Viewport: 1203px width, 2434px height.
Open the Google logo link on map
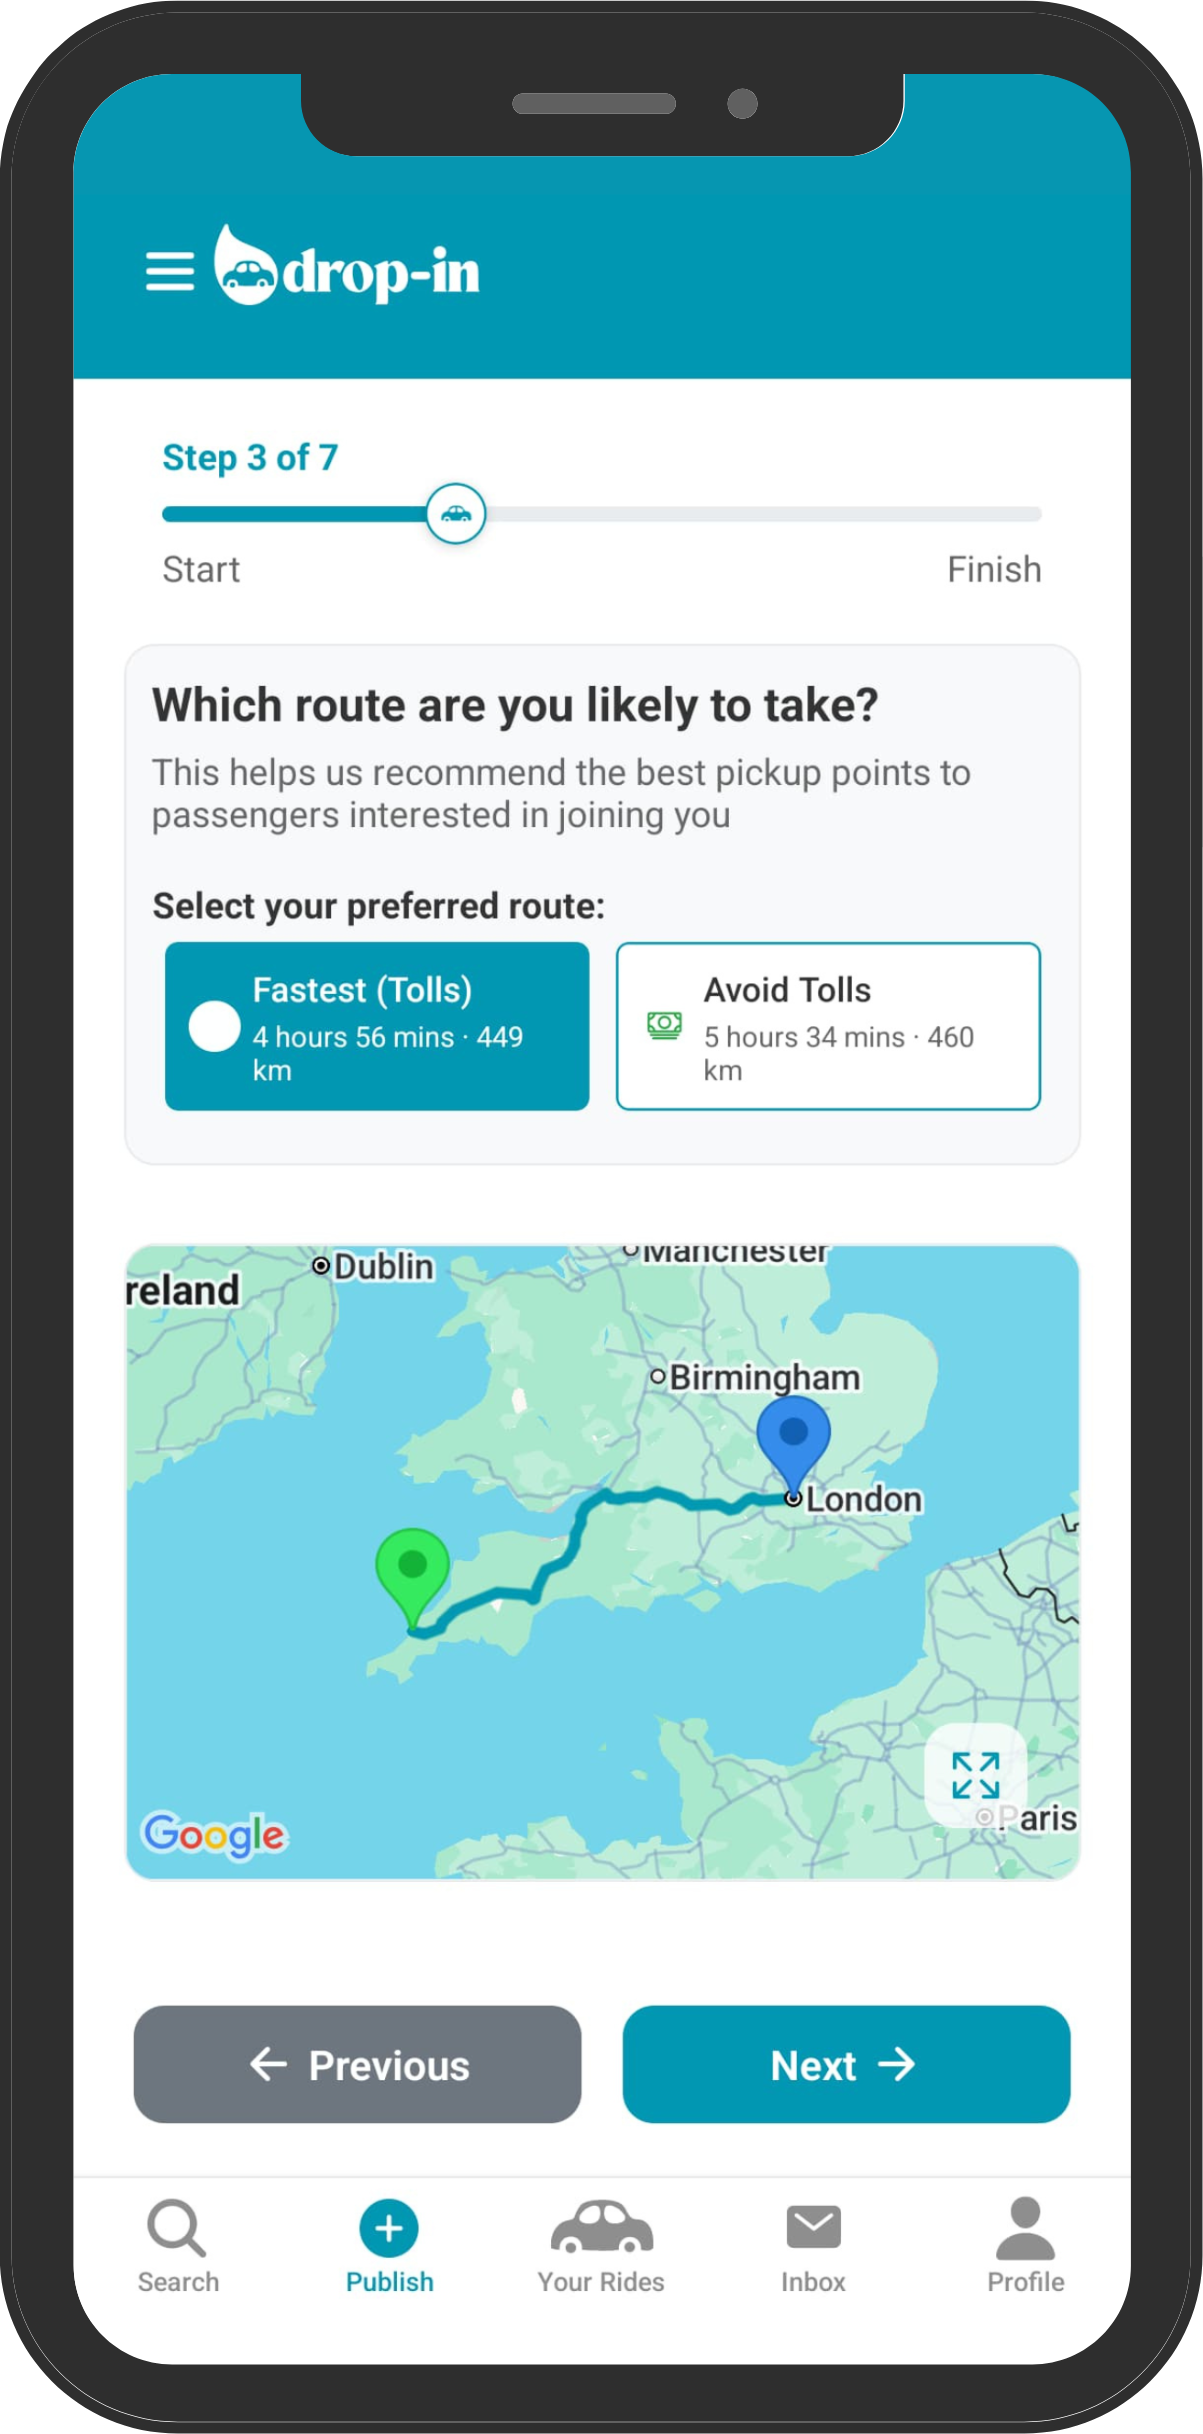point(214,1834)
